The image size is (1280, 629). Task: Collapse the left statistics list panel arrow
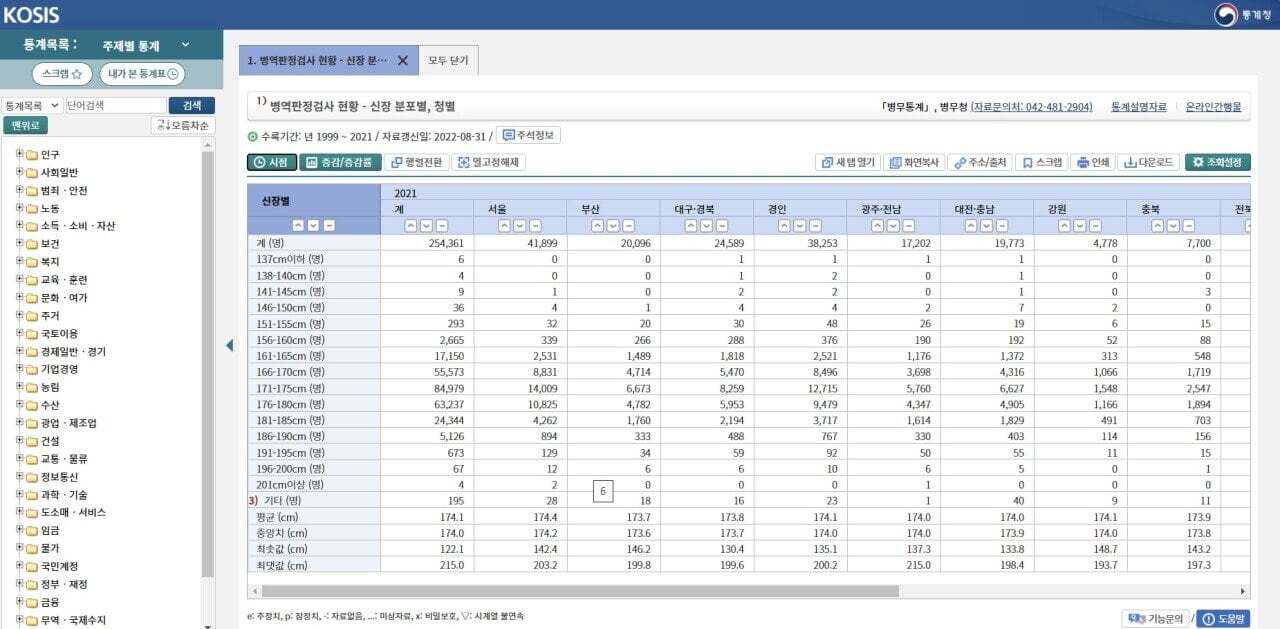click(x=229, y=345)
